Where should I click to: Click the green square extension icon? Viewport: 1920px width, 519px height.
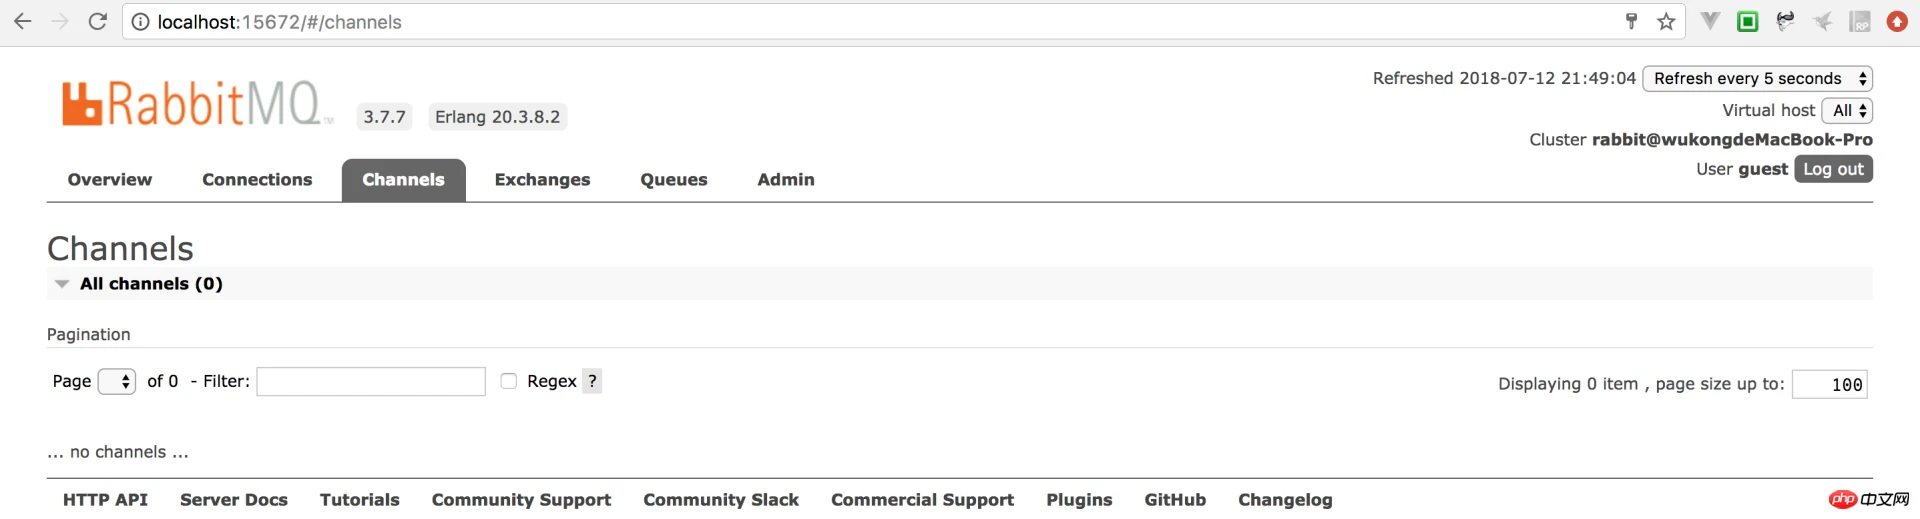[1747, 21]
